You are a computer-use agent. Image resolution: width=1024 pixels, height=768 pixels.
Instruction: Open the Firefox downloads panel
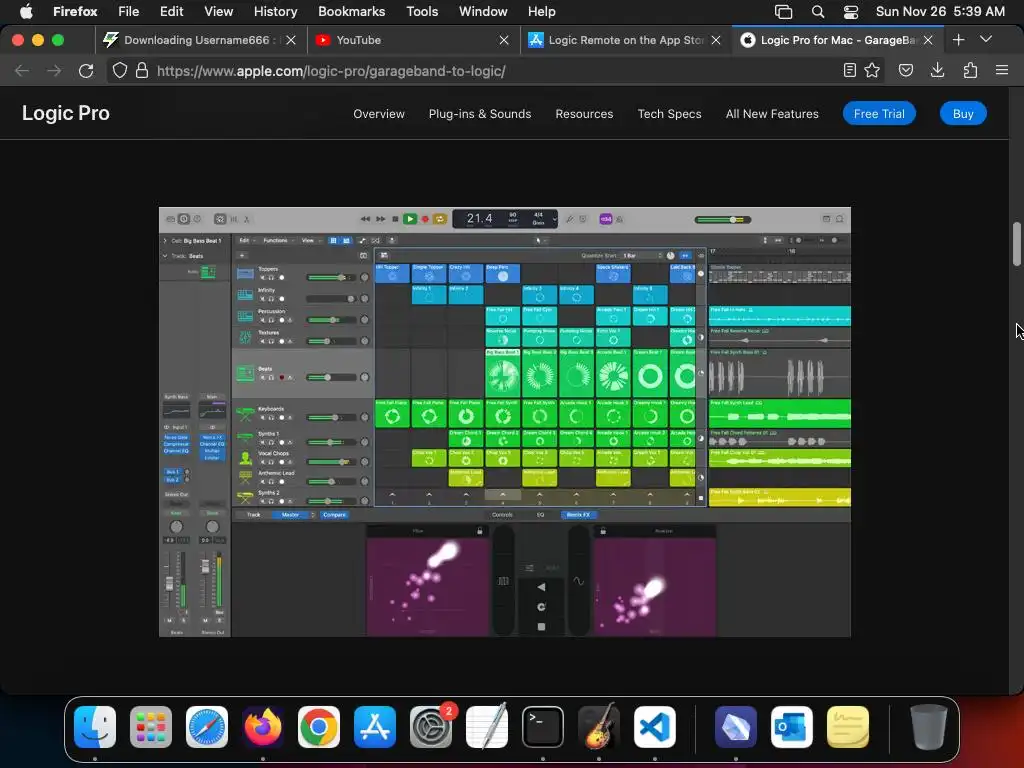tap(938, 71)
